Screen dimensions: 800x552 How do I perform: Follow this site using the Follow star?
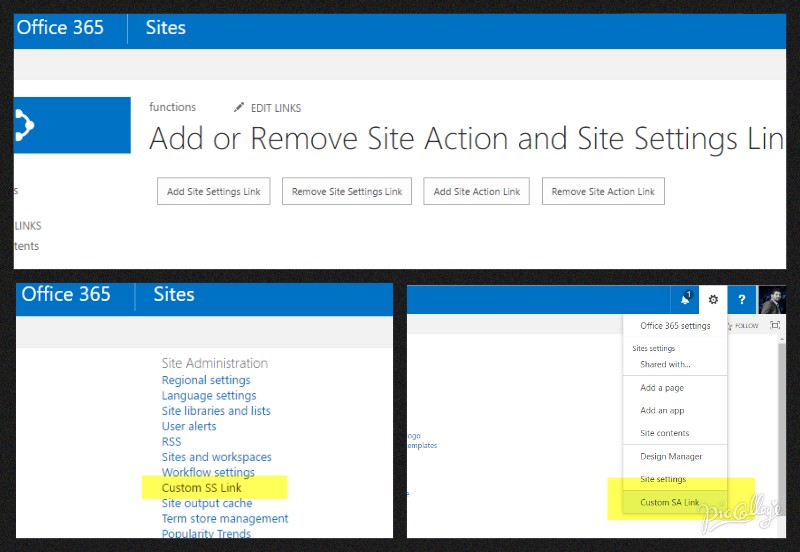coord(746,326)
